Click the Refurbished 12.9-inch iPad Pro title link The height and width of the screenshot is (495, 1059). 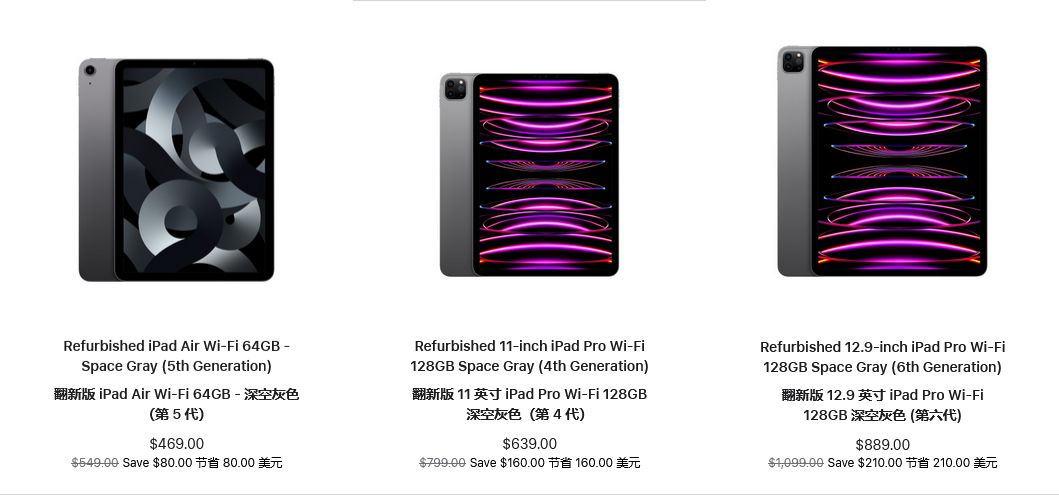(882, 357)
